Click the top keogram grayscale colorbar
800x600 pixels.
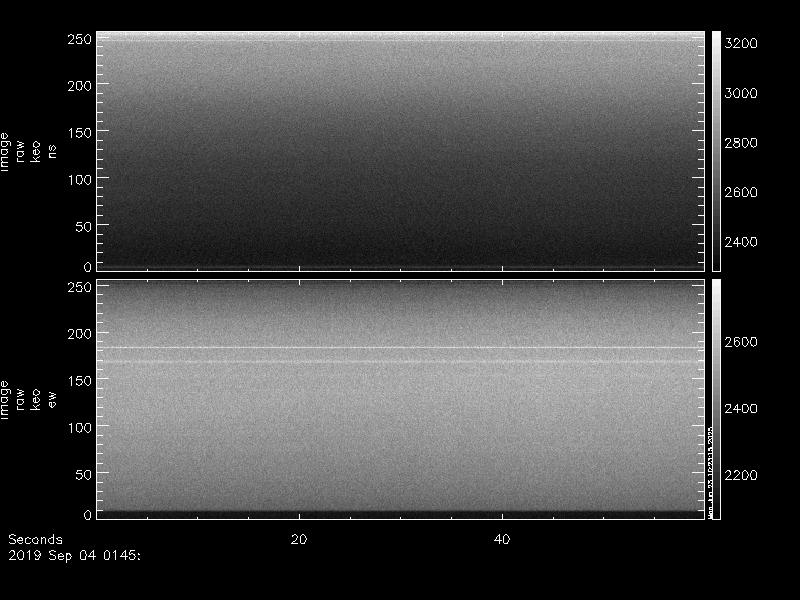click(x=716, y=151)
